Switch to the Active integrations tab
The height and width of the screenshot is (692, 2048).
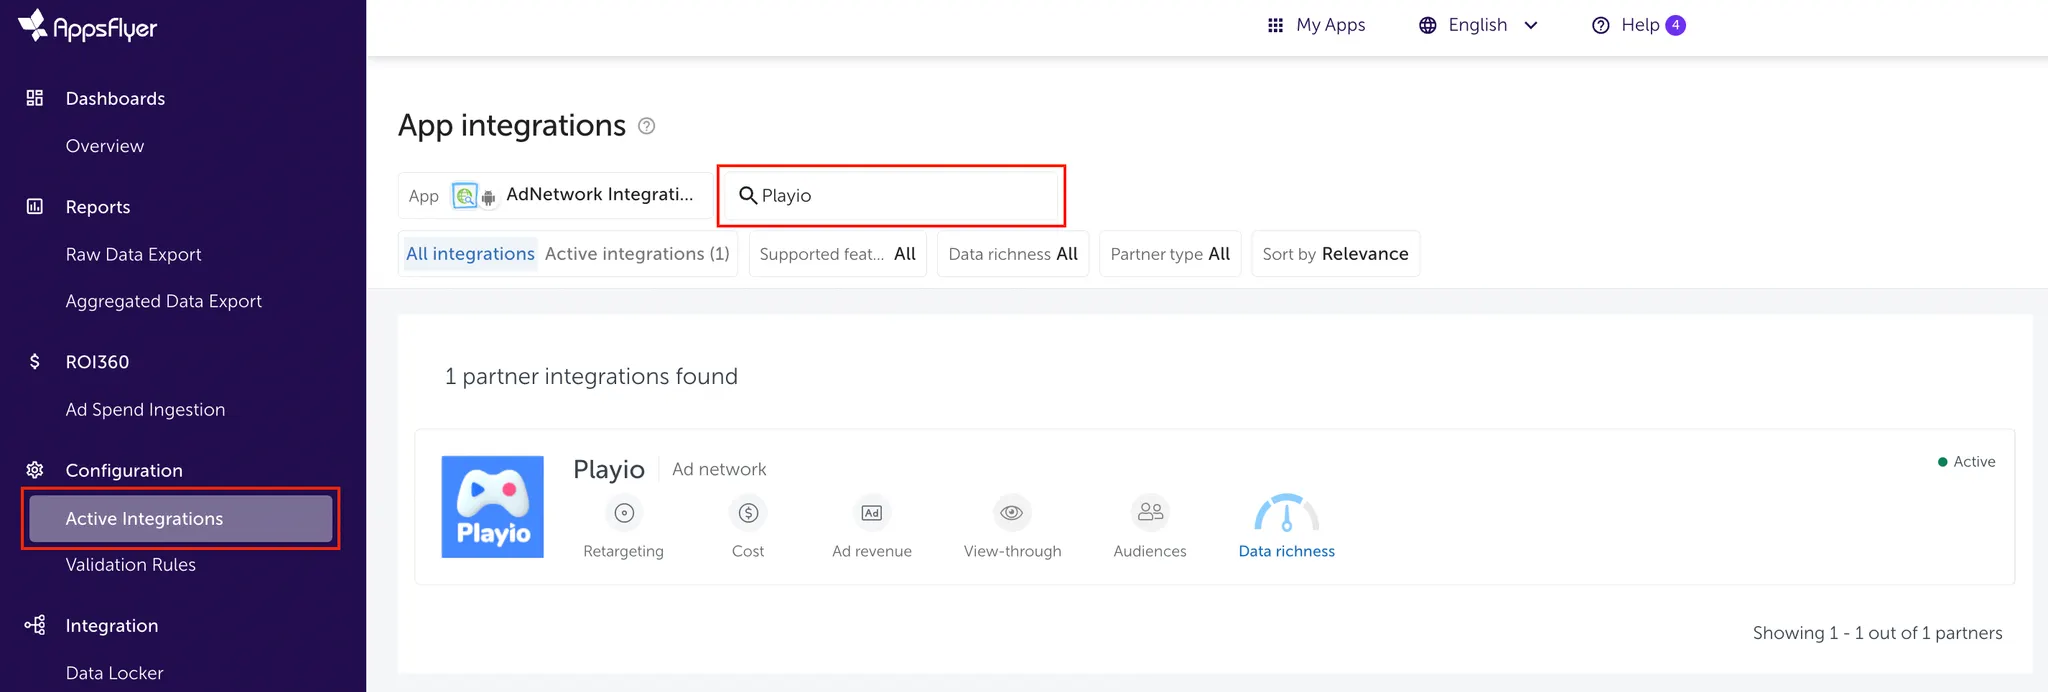[x=637, y=254]
